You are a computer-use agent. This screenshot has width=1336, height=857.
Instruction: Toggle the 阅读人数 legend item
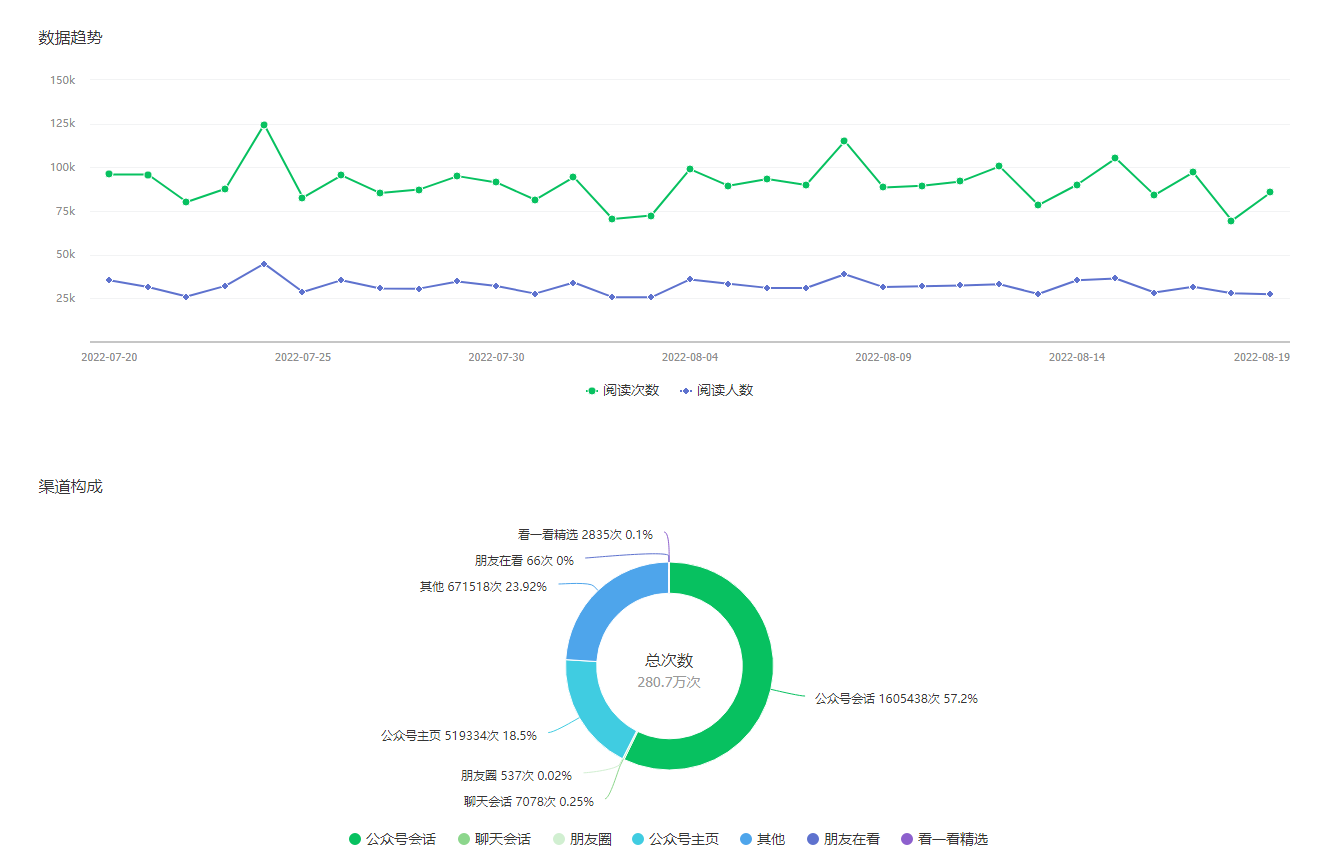coord(716,391)
